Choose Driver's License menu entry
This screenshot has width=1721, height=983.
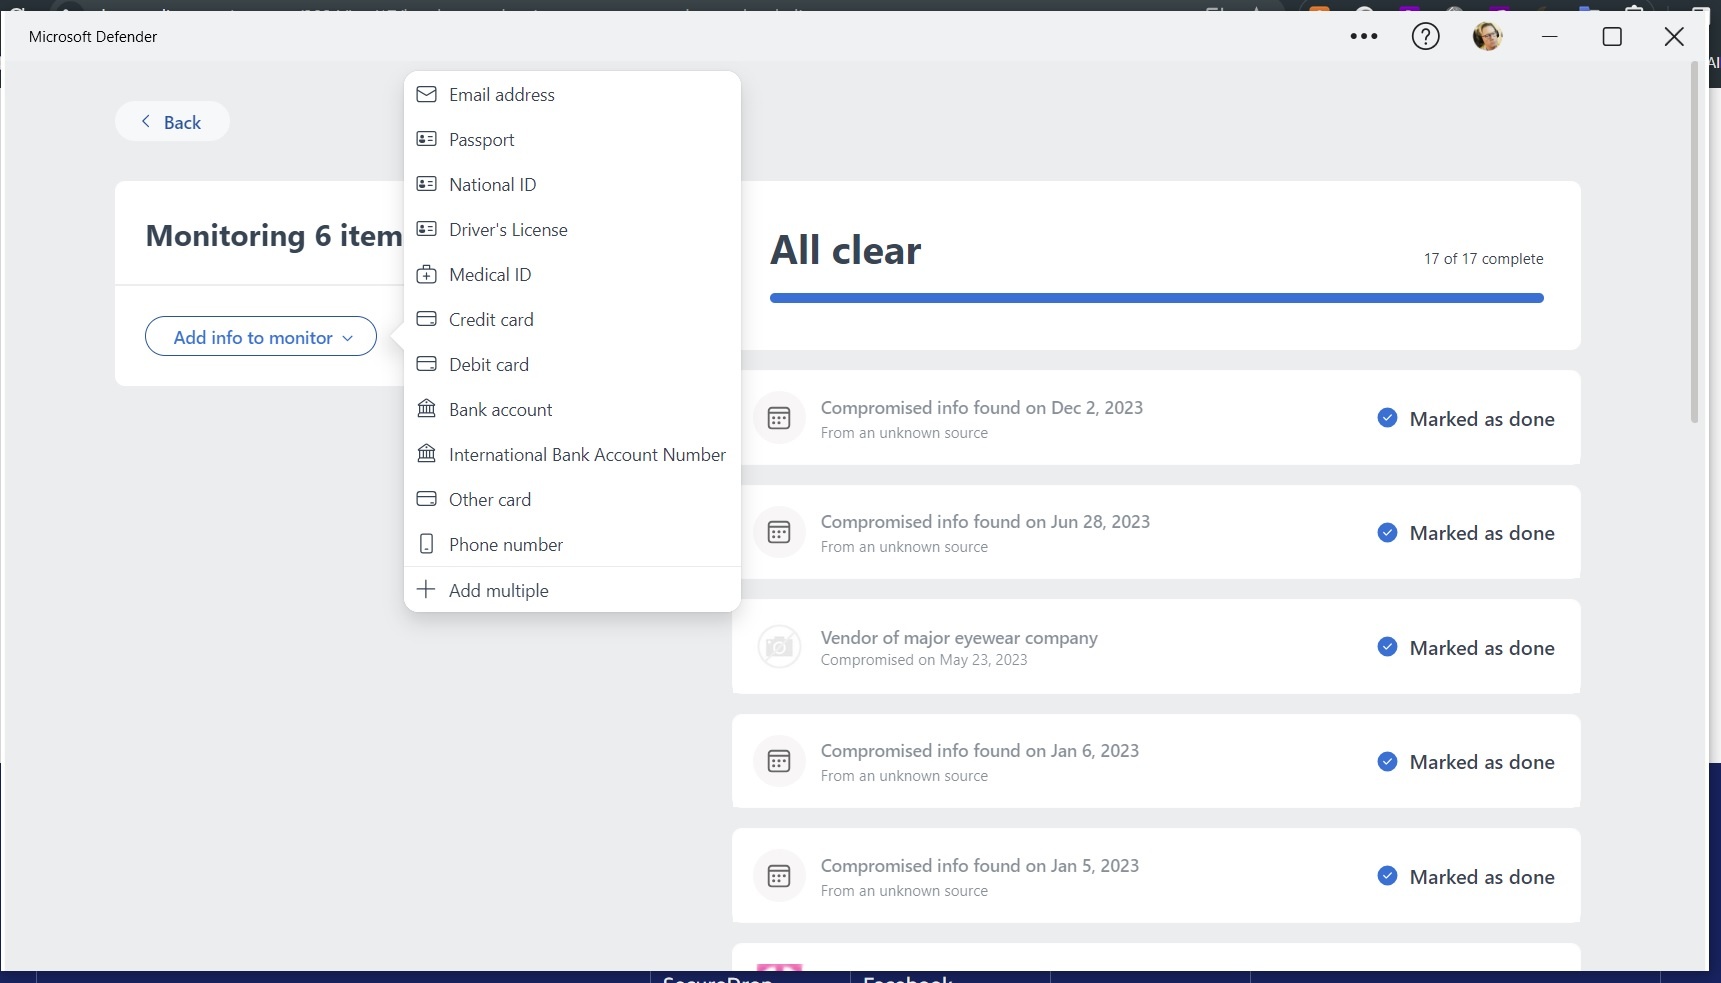572,229
